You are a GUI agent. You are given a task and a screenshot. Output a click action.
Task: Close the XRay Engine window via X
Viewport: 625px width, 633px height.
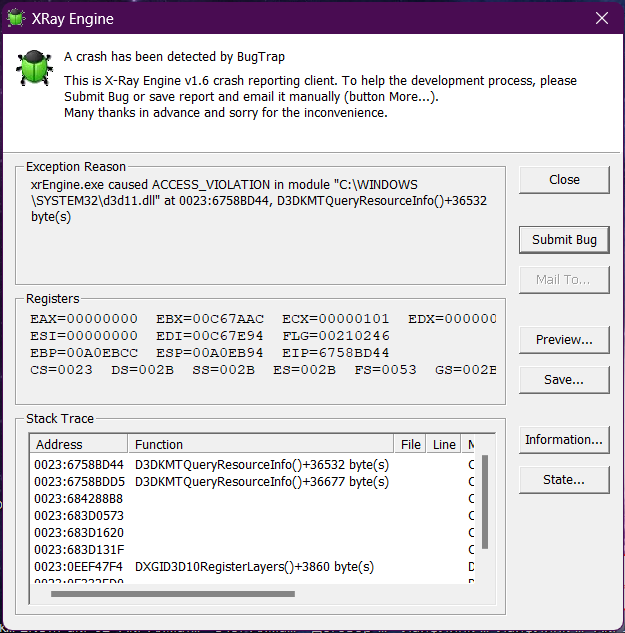click(x=602, y=18)
